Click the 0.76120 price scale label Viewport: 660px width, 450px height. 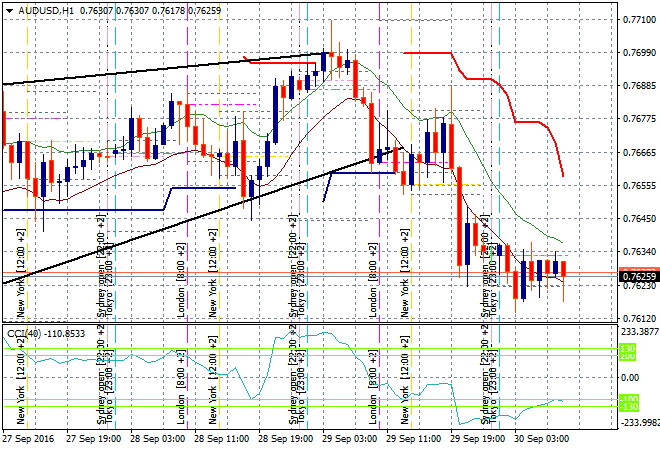click(x=634, y=319)
